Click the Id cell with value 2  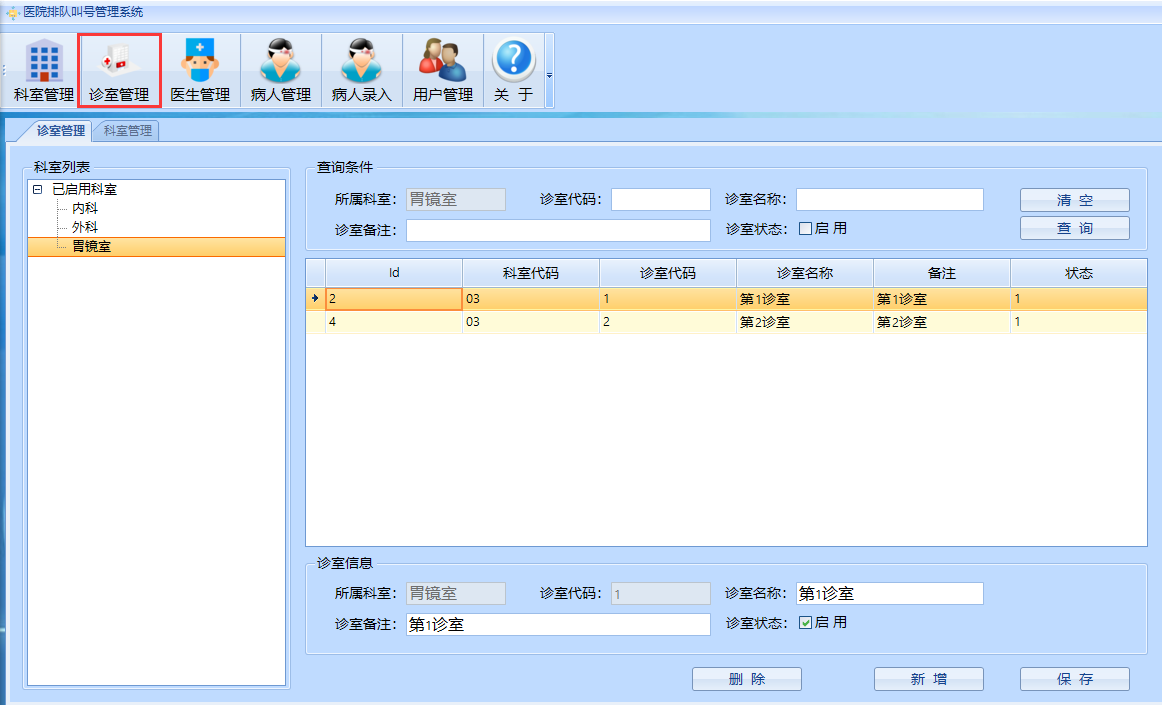tap(394, 299)
